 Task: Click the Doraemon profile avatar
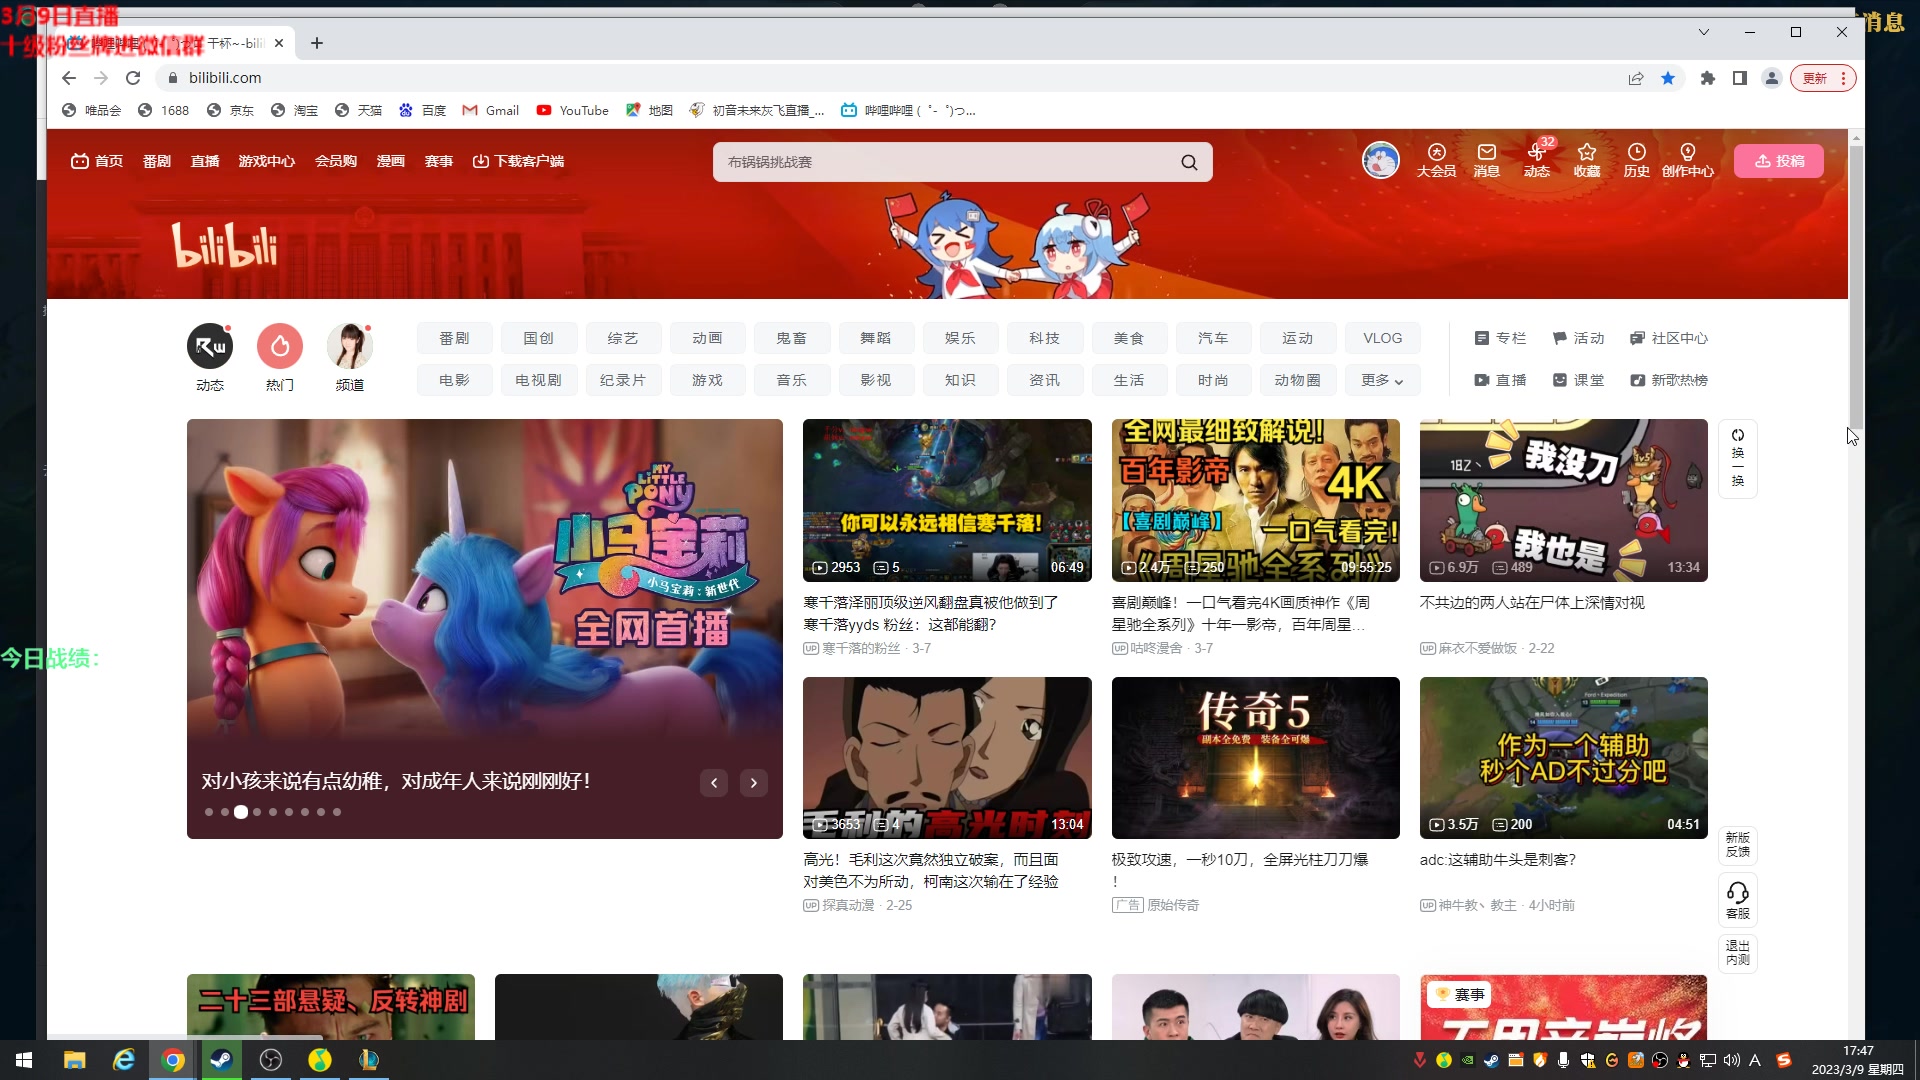pos(1381,160)
